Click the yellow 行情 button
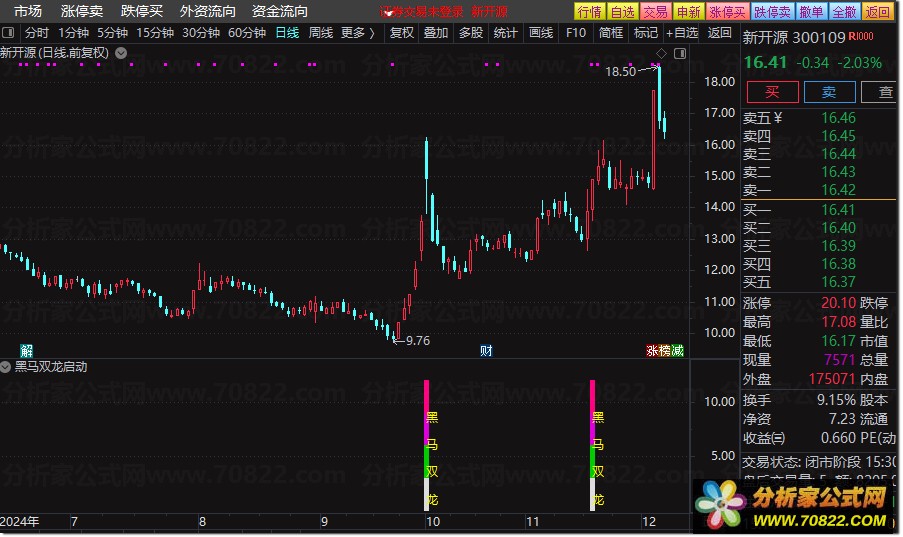This screenshot has height=537, width=903. point(590,12)
